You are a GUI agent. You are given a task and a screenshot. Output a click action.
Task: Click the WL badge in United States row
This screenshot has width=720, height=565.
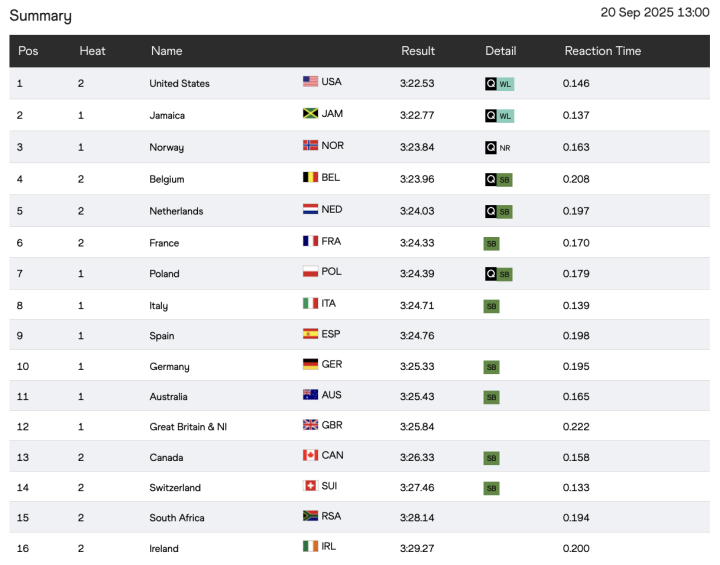[505, 84]
